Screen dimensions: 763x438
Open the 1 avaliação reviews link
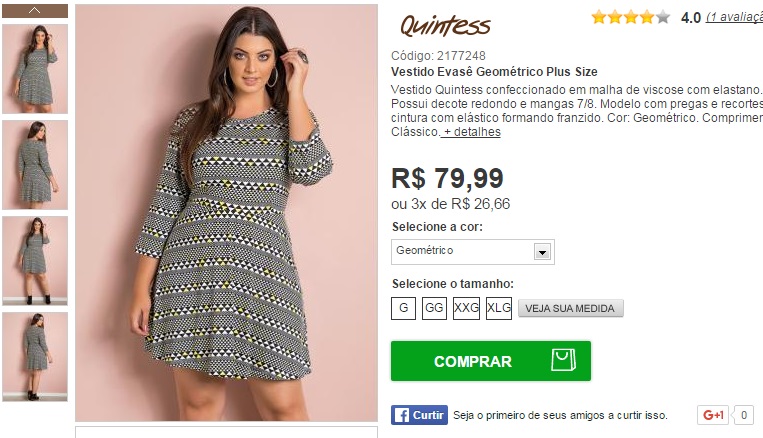point(734,18)
